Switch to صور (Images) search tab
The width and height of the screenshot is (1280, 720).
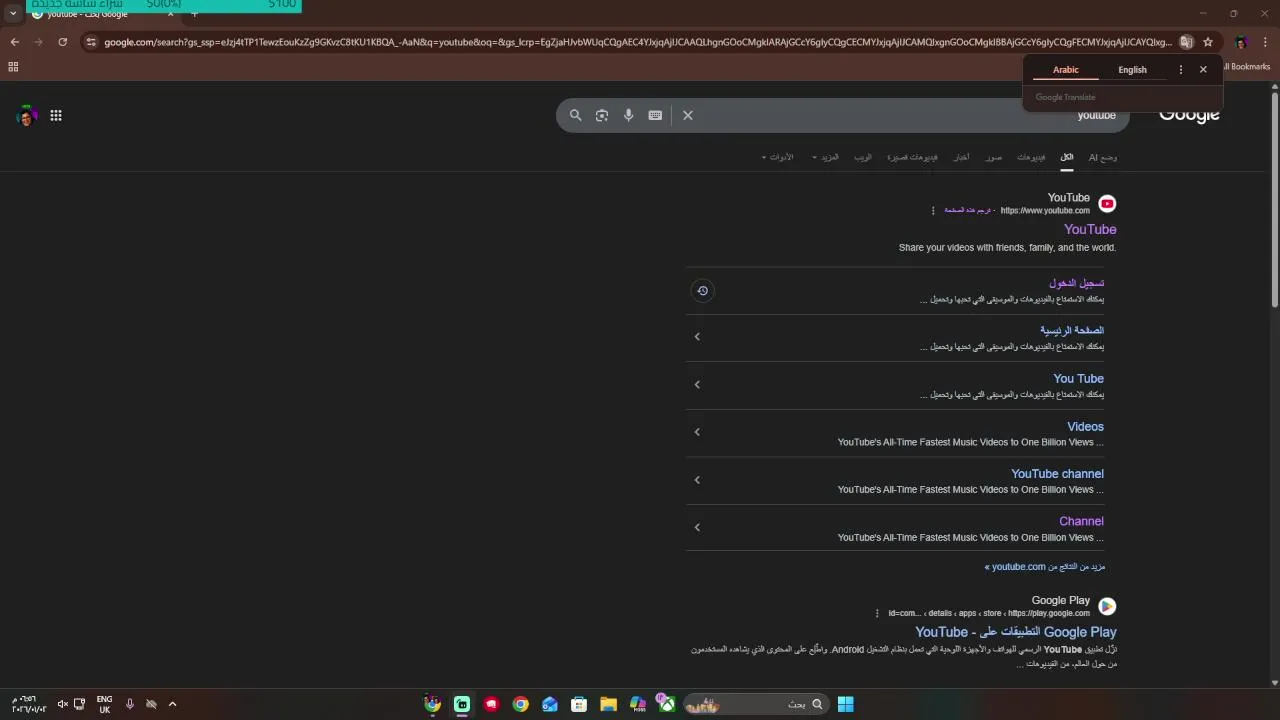993,157
